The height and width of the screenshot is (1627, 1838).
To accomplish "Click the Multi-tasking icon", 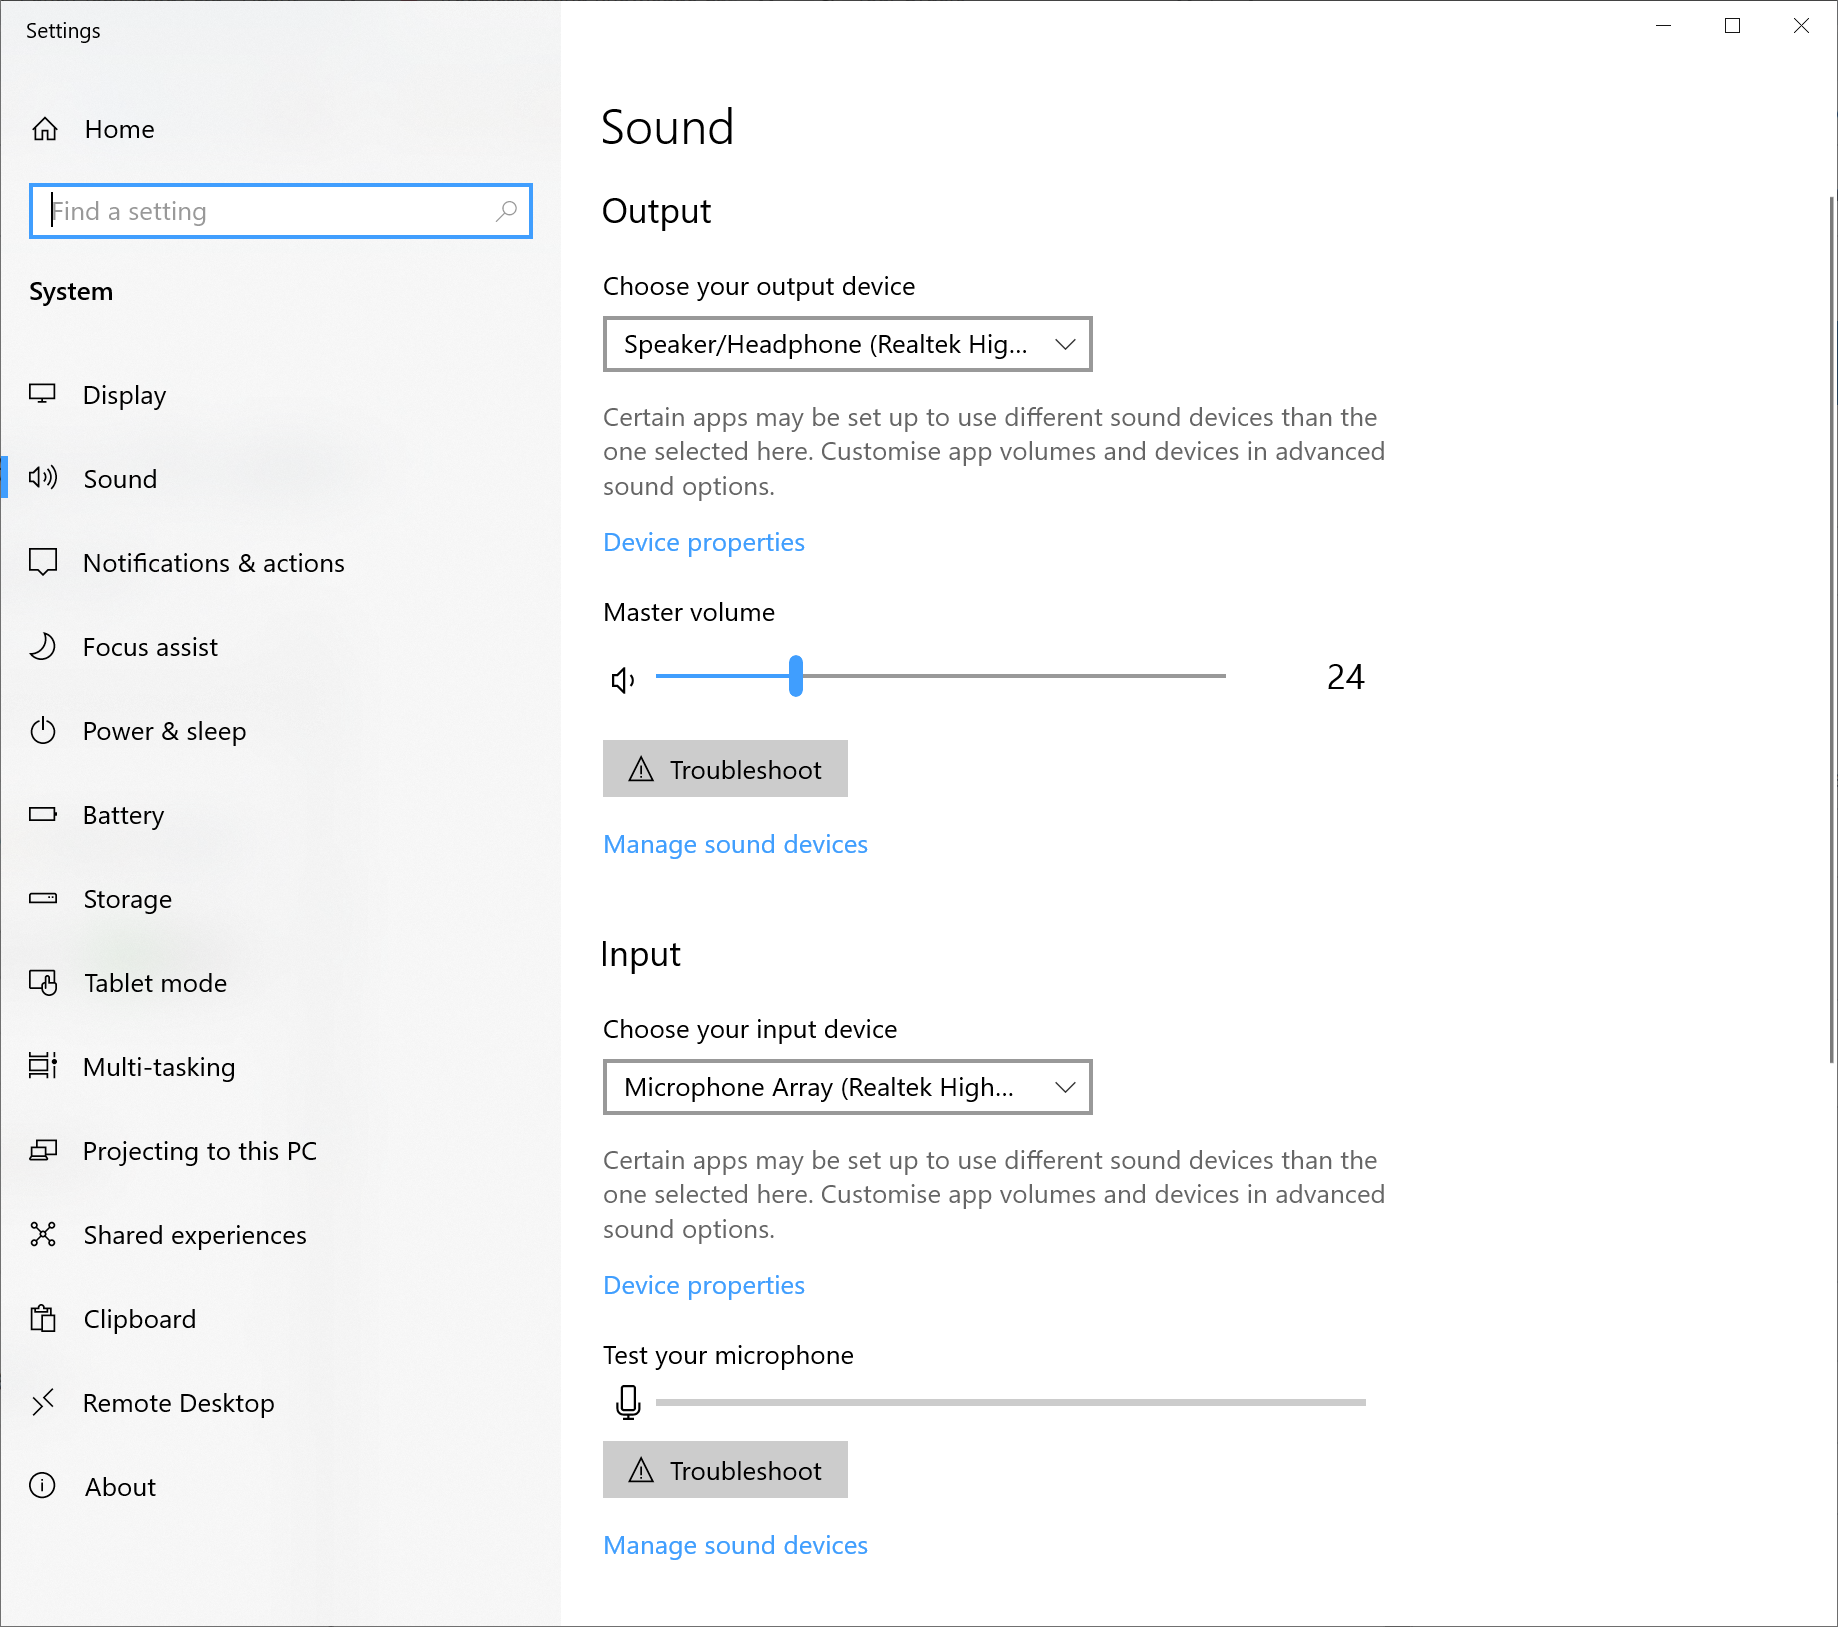I will pos(43,1066).
